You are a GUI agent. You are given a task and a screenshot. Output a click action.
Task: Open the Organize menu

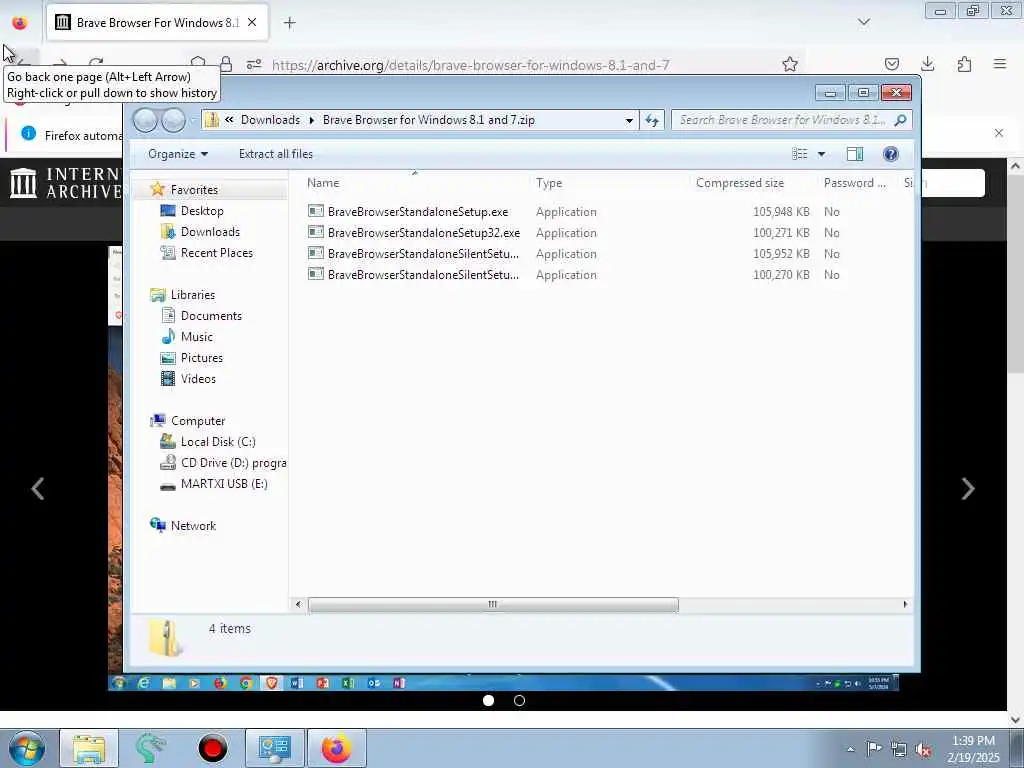tap(178, 154)
